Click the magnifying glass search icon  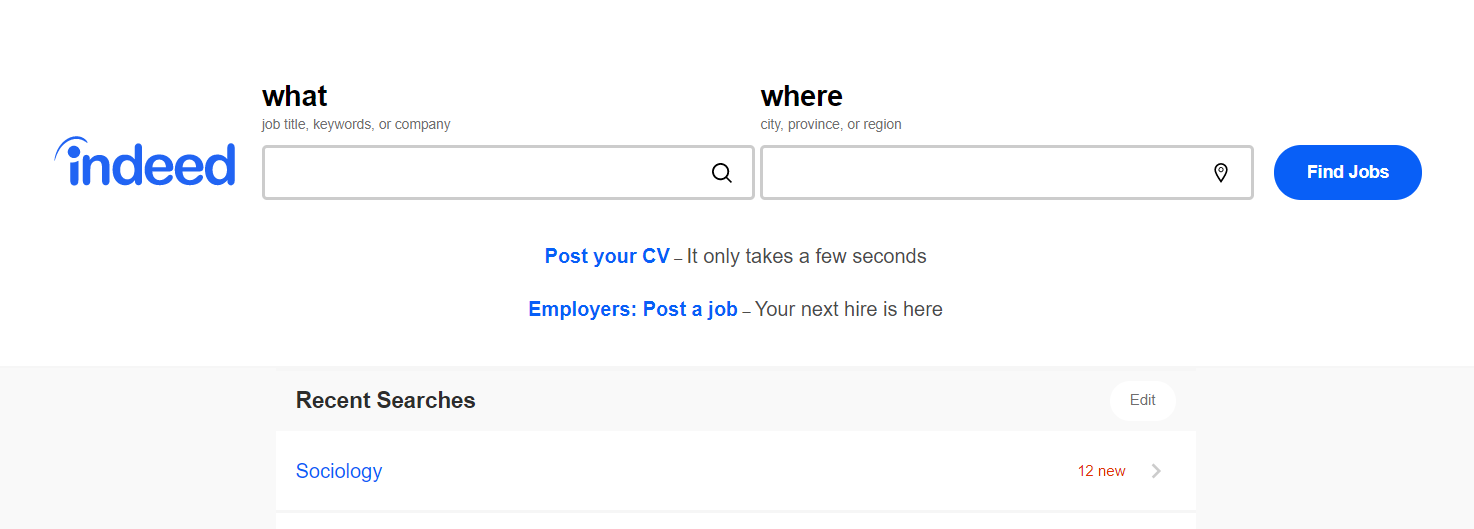pos(721,173)
